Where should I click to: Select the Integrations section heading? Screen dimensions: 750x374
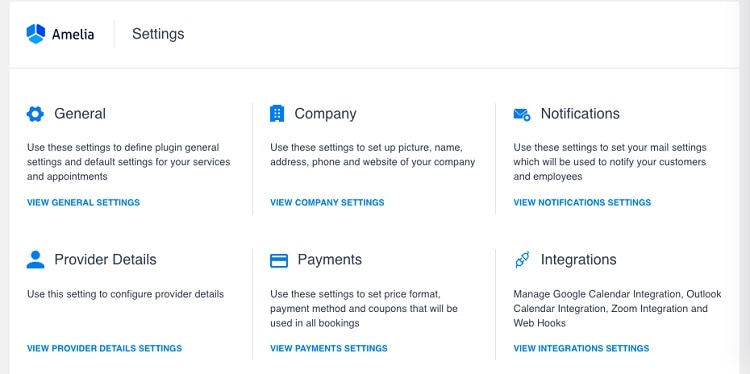click(578, 260)
